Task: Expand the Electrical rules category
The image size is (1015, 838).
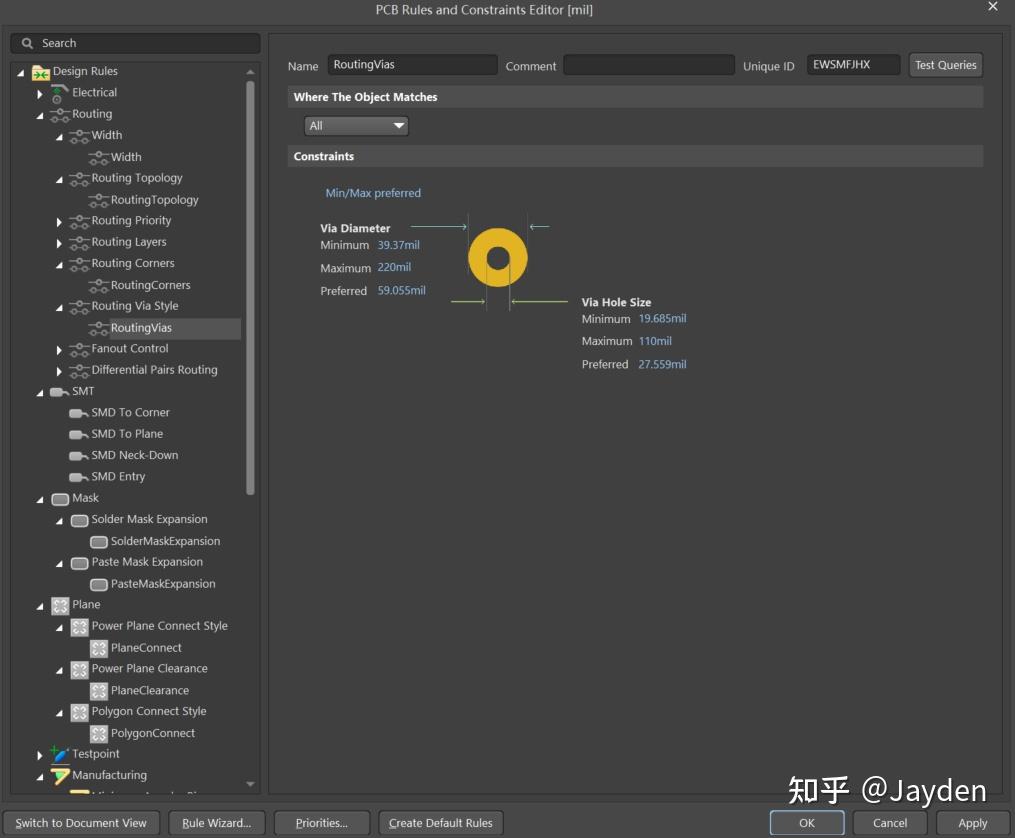Action: pos(39,94)
